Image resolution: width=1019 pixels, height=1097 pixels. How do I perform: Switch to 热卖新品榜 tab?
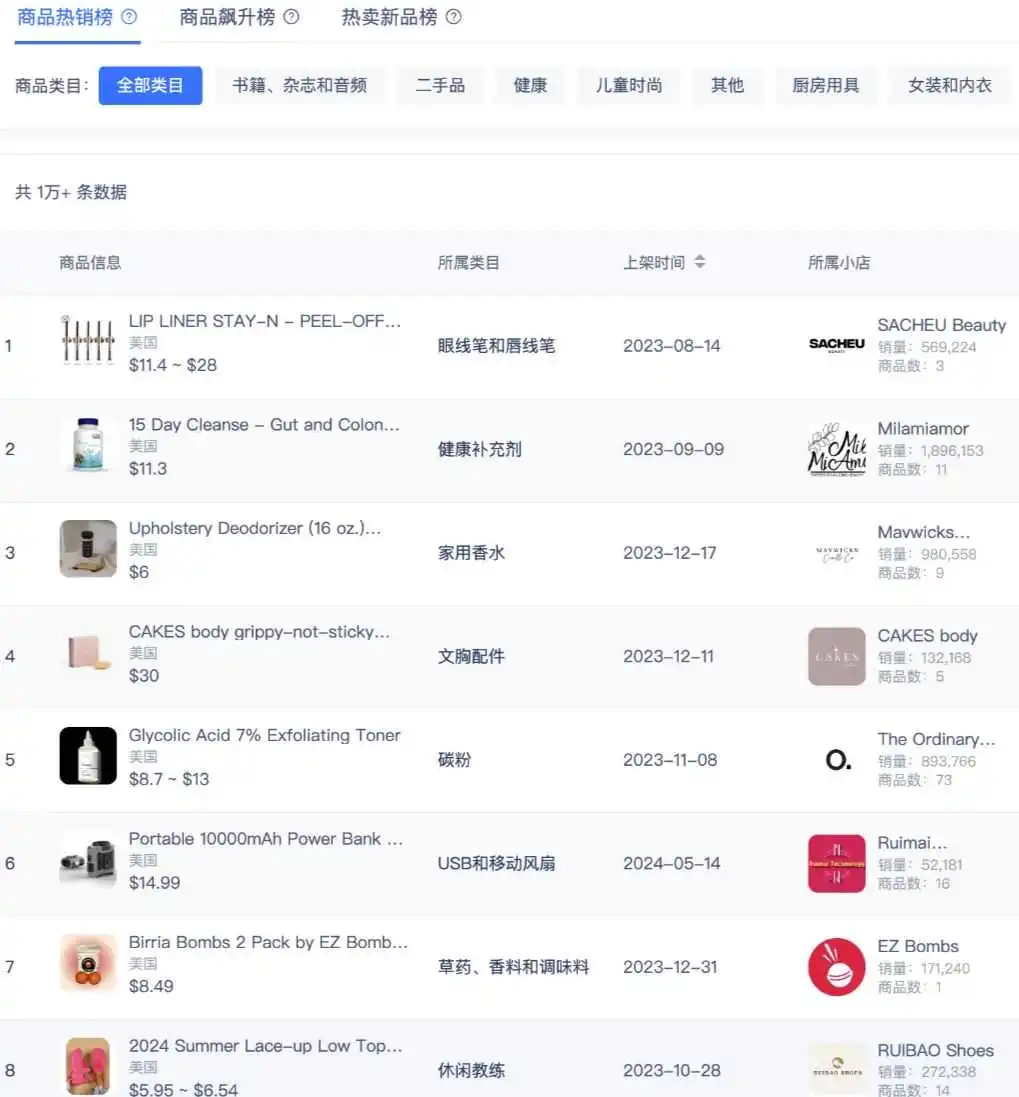389,17
